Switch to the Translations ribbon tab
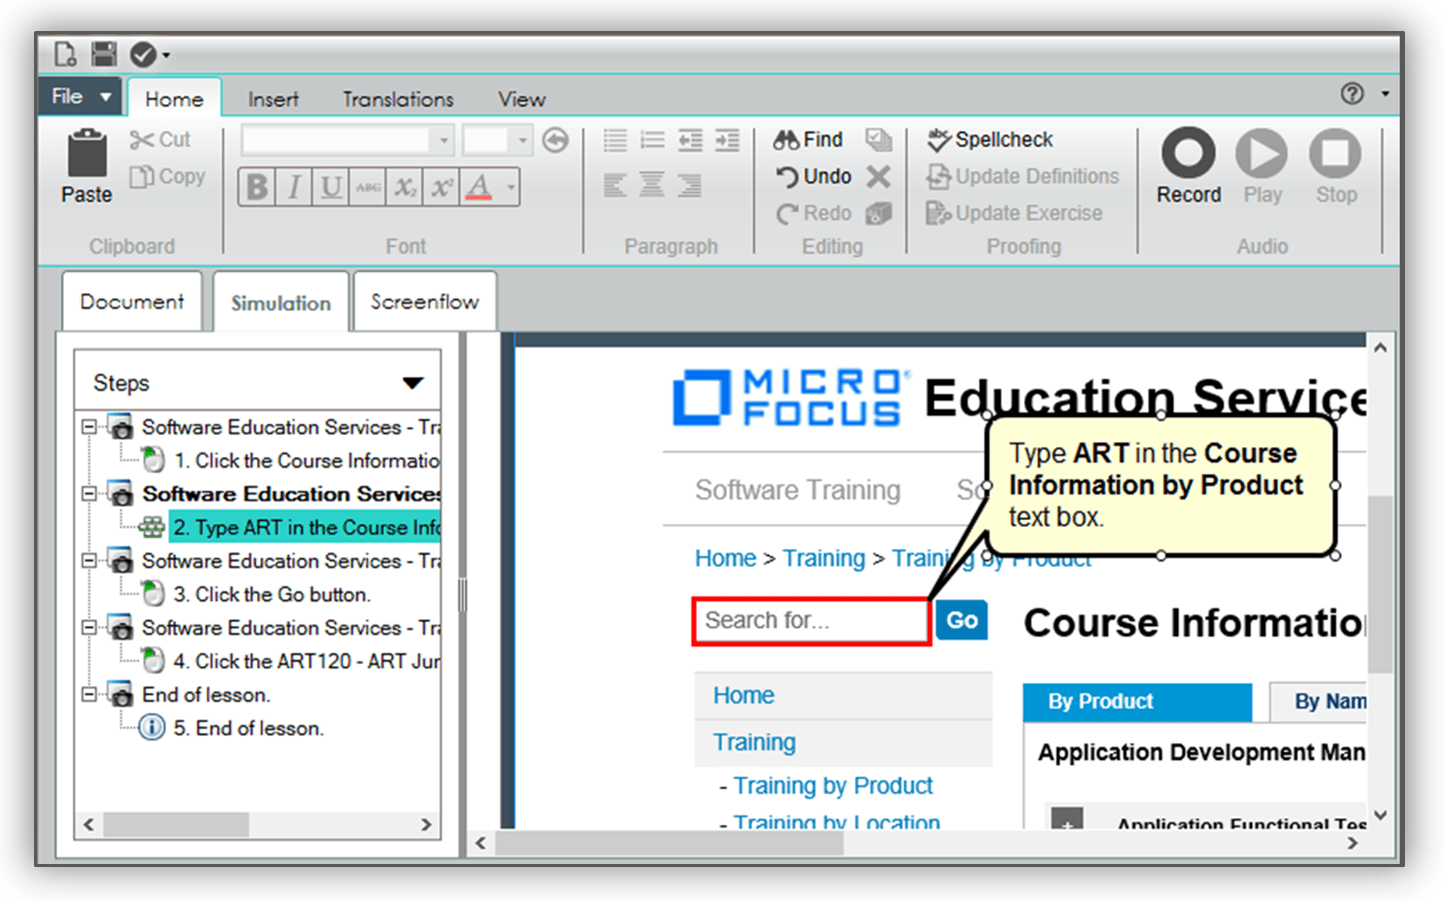The image size is (1444, 900). 397,99
